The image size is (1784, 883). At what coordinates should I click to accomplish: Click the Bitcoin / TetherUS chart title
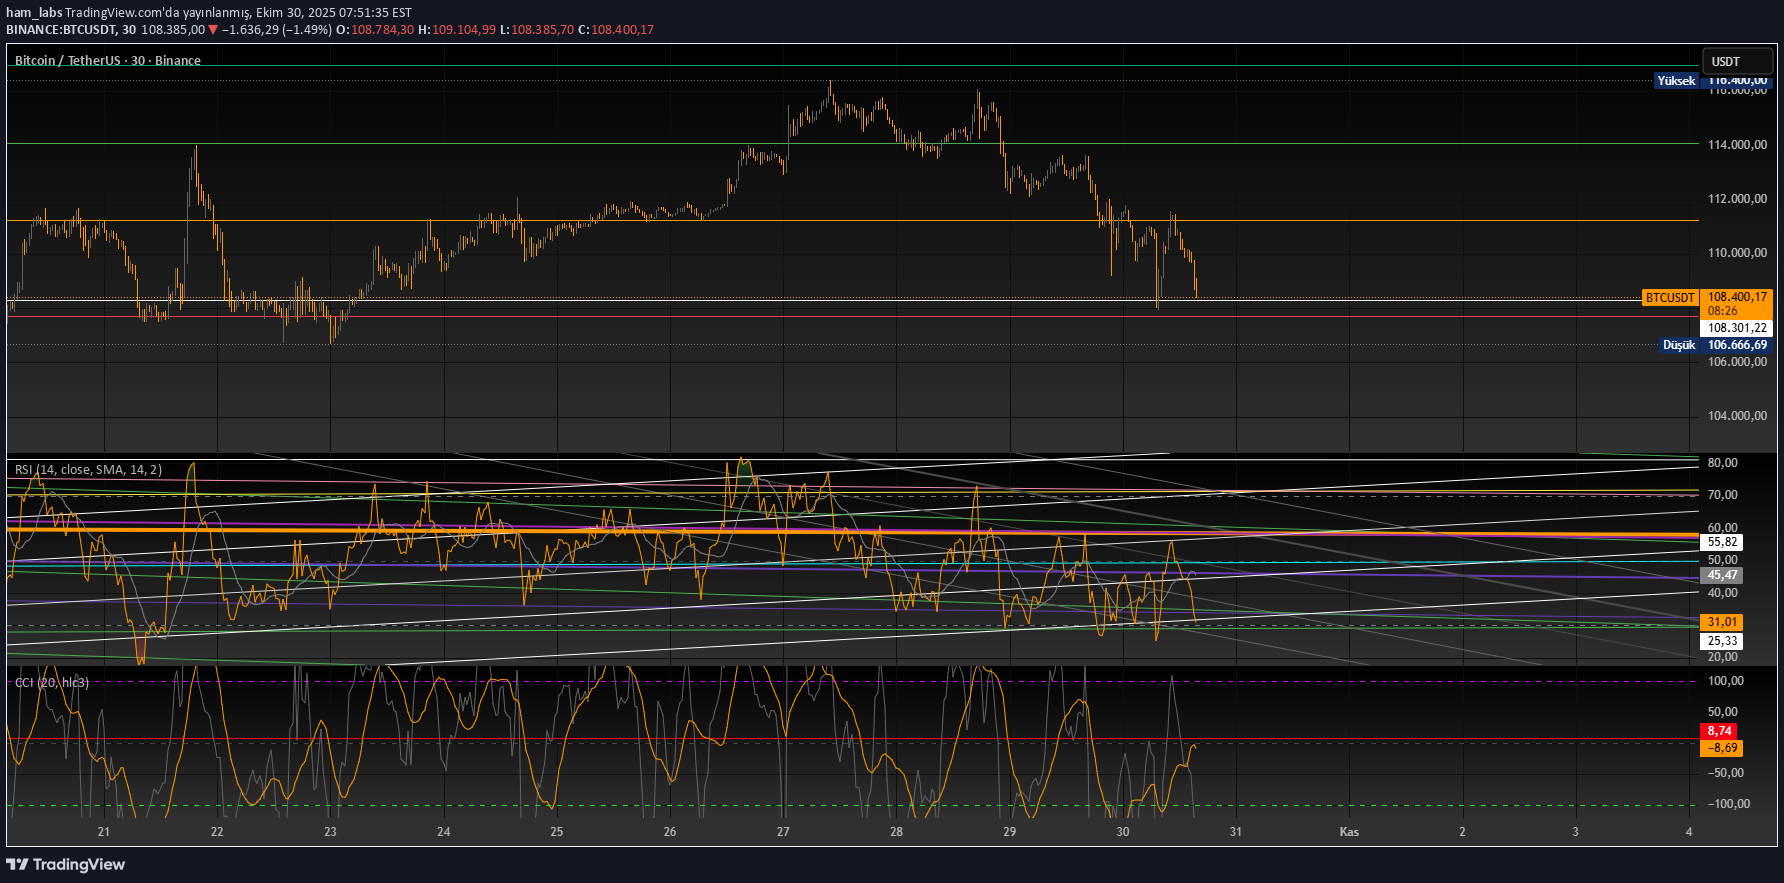[107, 60]
